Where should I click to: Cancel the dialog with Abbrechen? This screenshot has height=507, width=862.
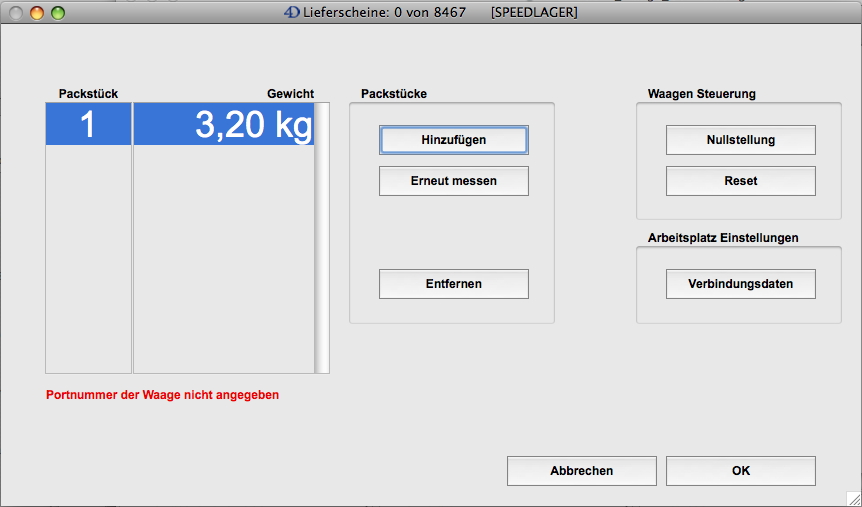click(x=581, y=471)
